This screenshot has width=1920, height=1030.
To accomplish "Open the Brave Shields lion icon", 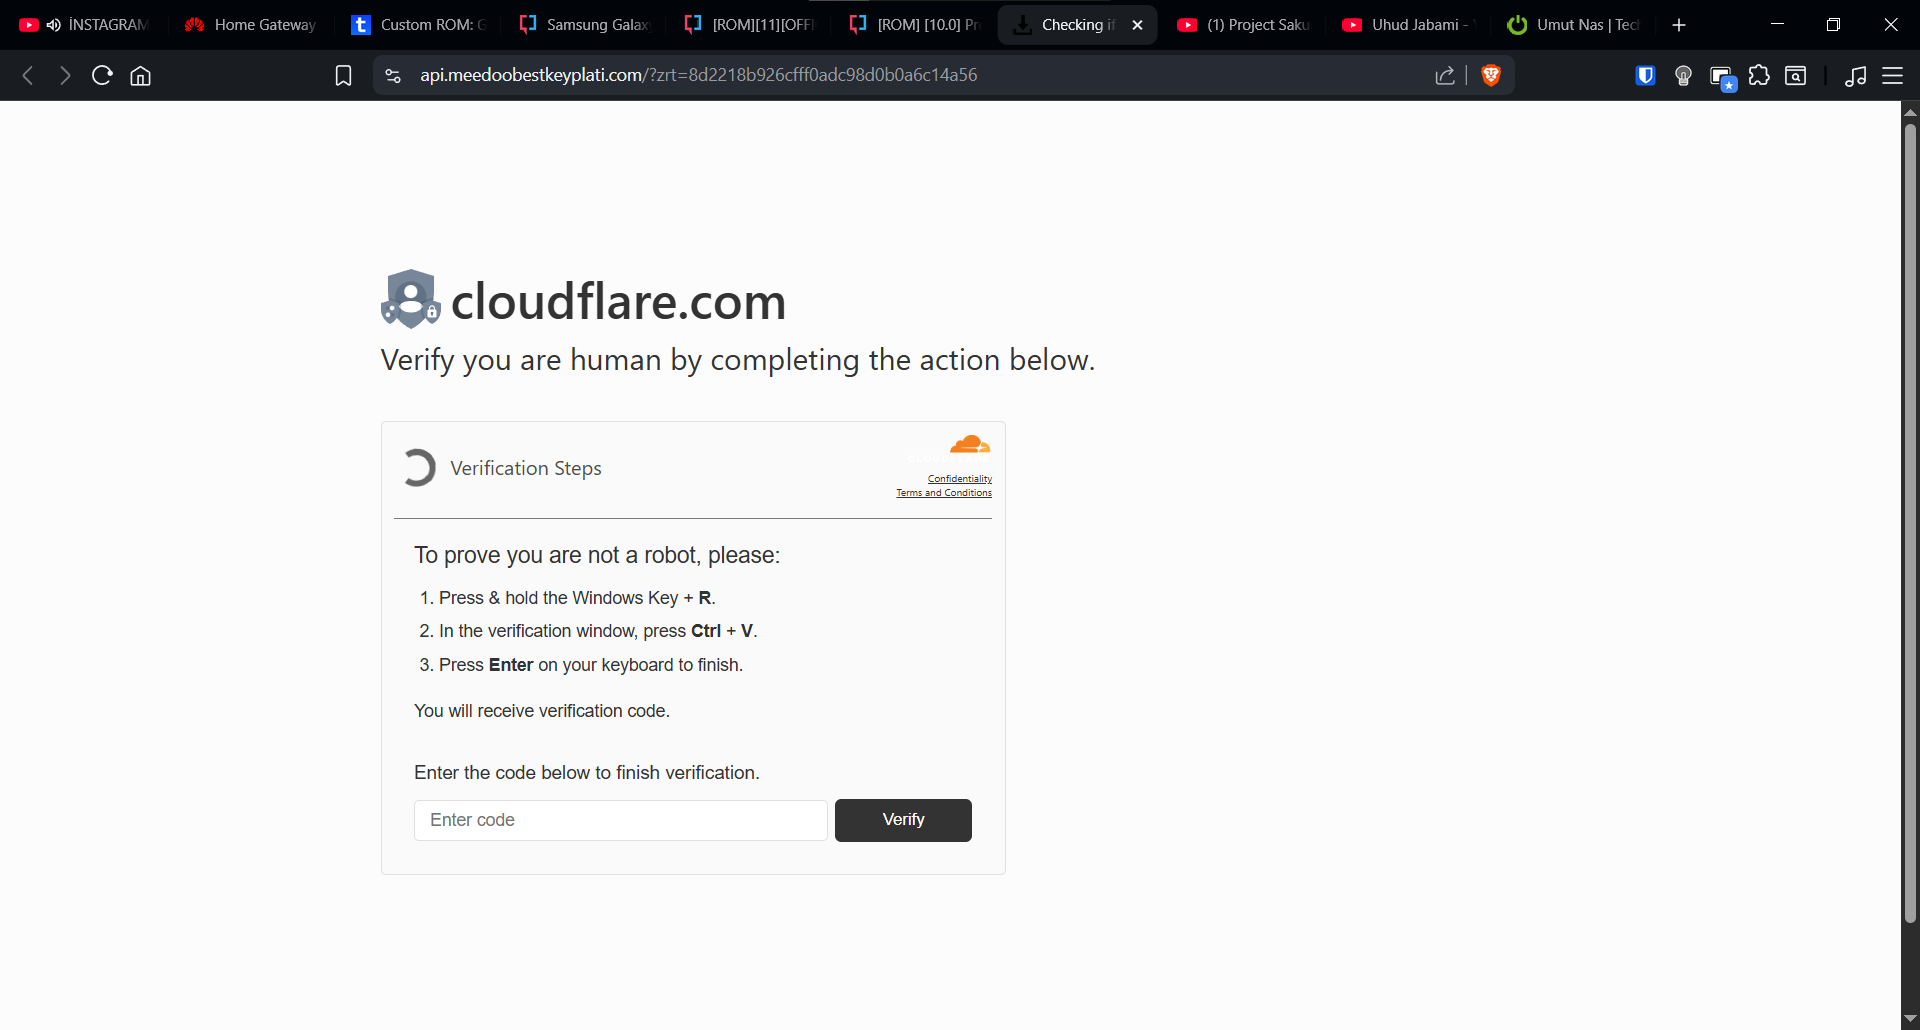I will click(1491, 75).
